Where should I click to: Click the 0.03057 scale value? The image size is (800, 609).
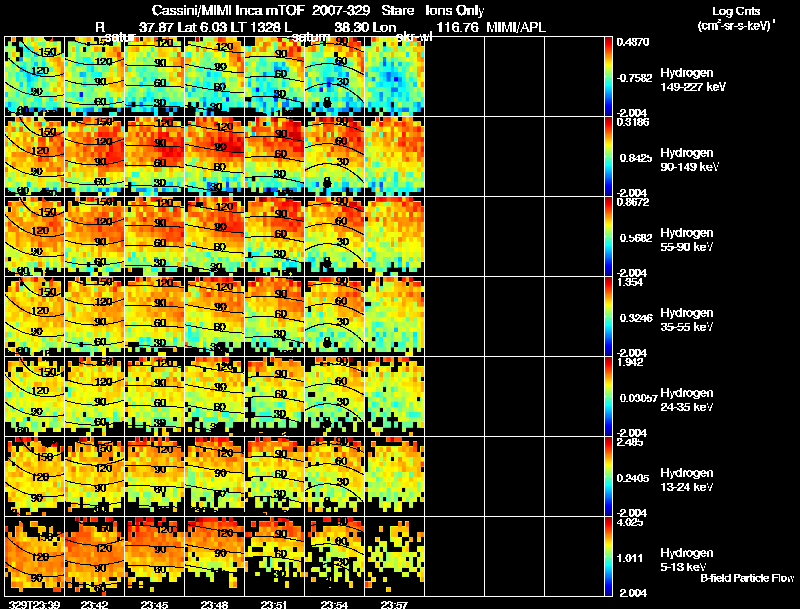tap(638, 398)
